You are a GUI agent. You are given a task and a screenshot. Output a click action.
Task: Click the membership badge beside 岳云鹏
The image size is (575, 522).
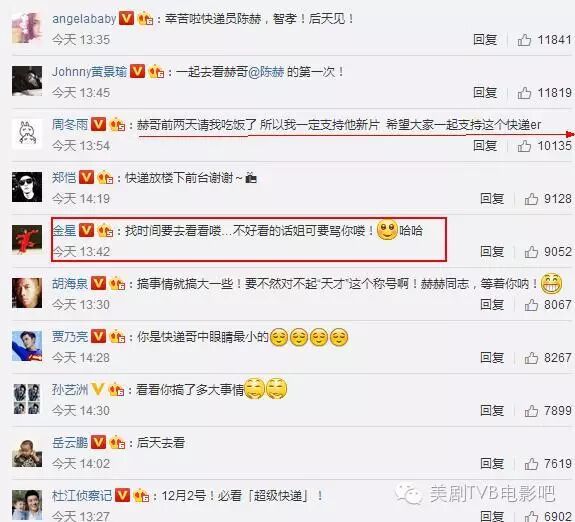(117, 443)
